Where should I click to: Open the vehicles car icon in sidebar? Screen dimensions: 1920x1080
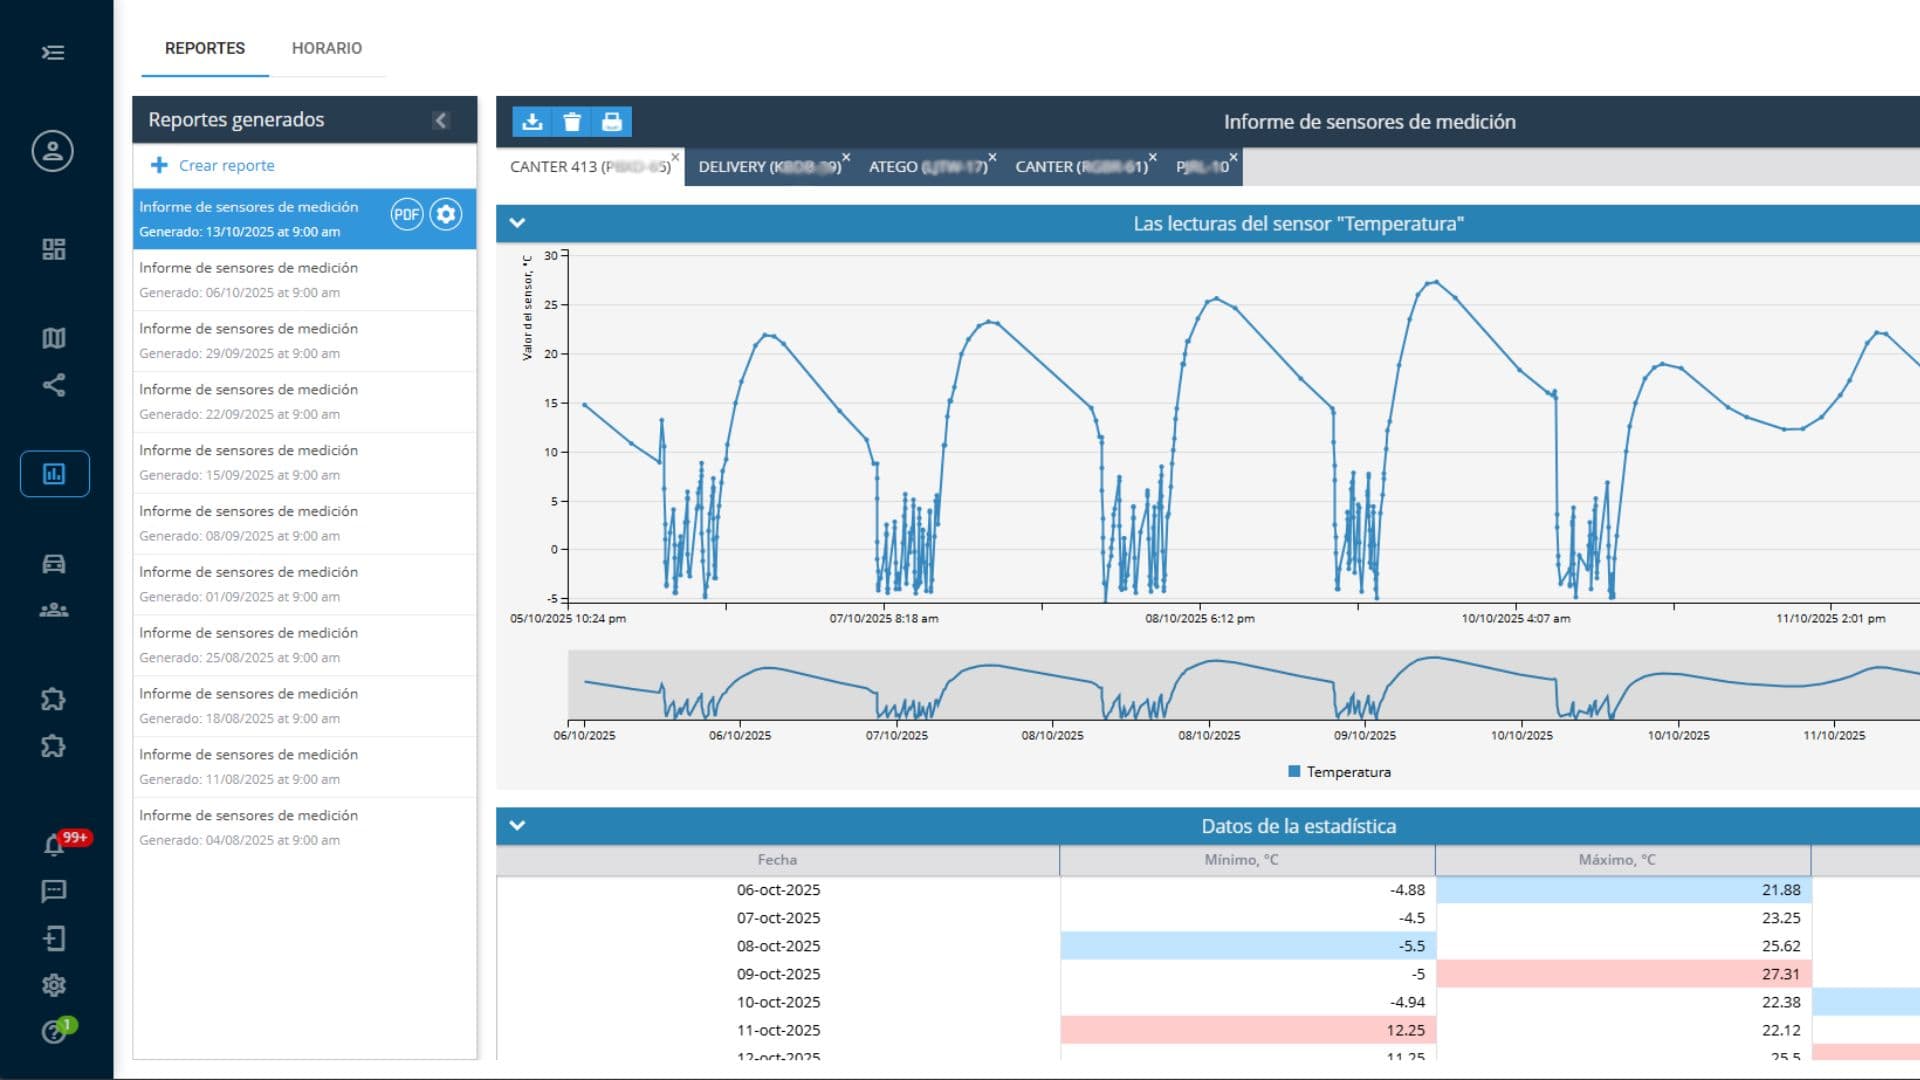54,564
